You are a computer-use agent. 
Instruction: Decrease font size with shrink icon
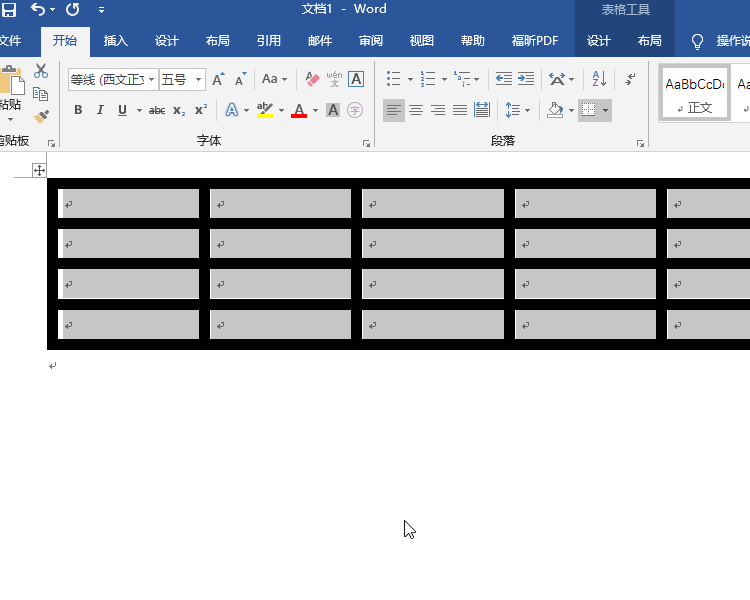click(240, 79)
